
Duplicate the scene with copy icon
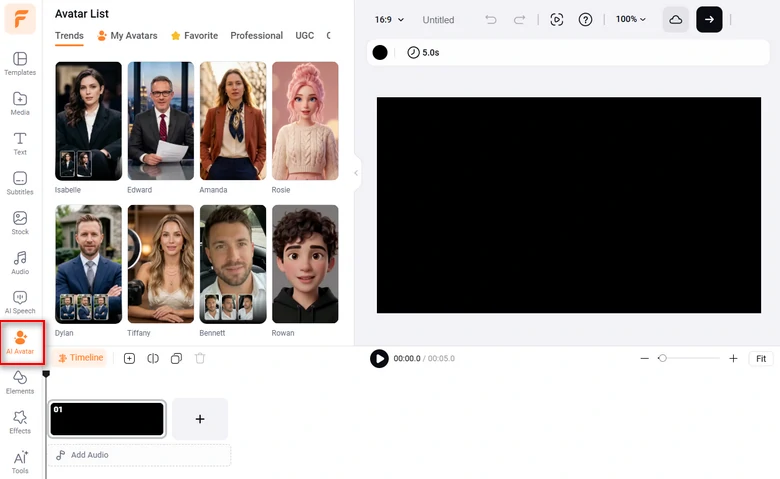[x=176, y=359]
